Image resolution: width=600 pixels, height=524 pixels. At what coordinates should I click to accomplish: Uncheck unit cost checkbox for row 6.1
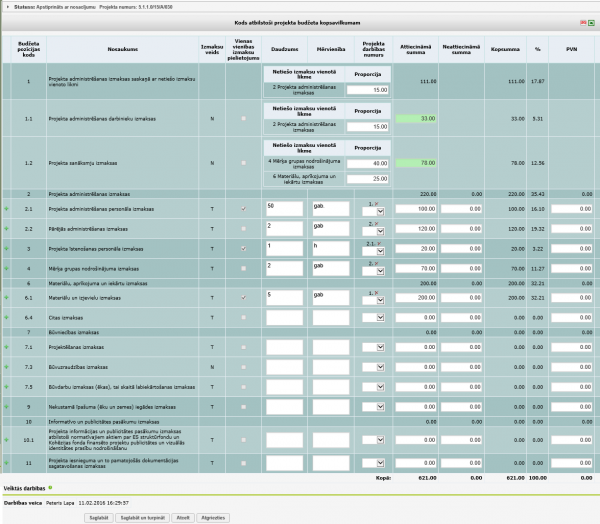point(244,298)
